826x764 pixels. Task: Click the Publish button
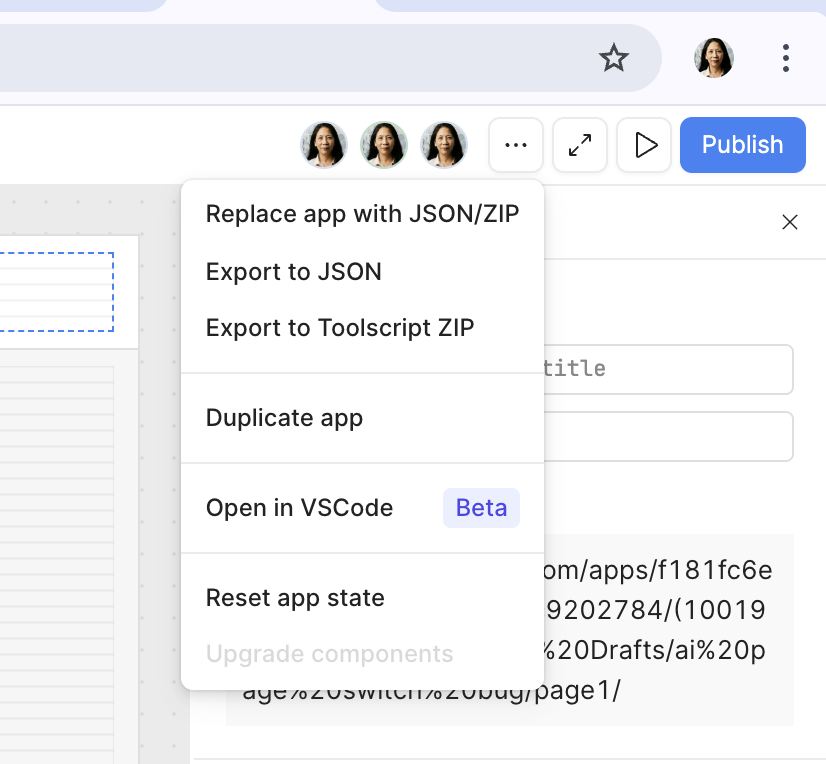tap(743, 145)
